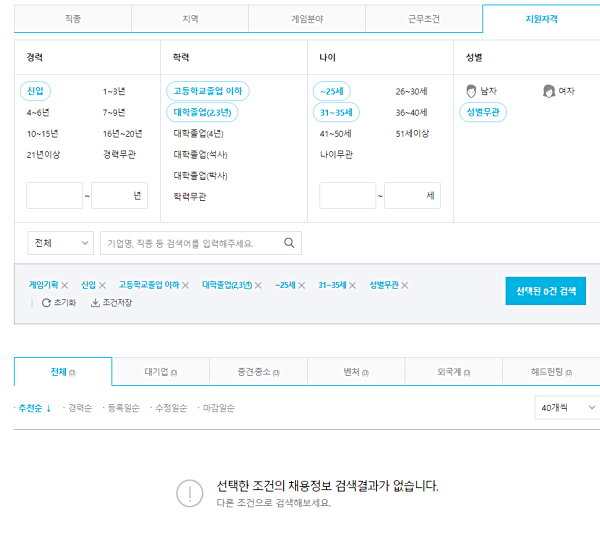This screenshot has width=600, height=535.
Task: Remove the 게임기획 filter tag
Action: (65, 285)
